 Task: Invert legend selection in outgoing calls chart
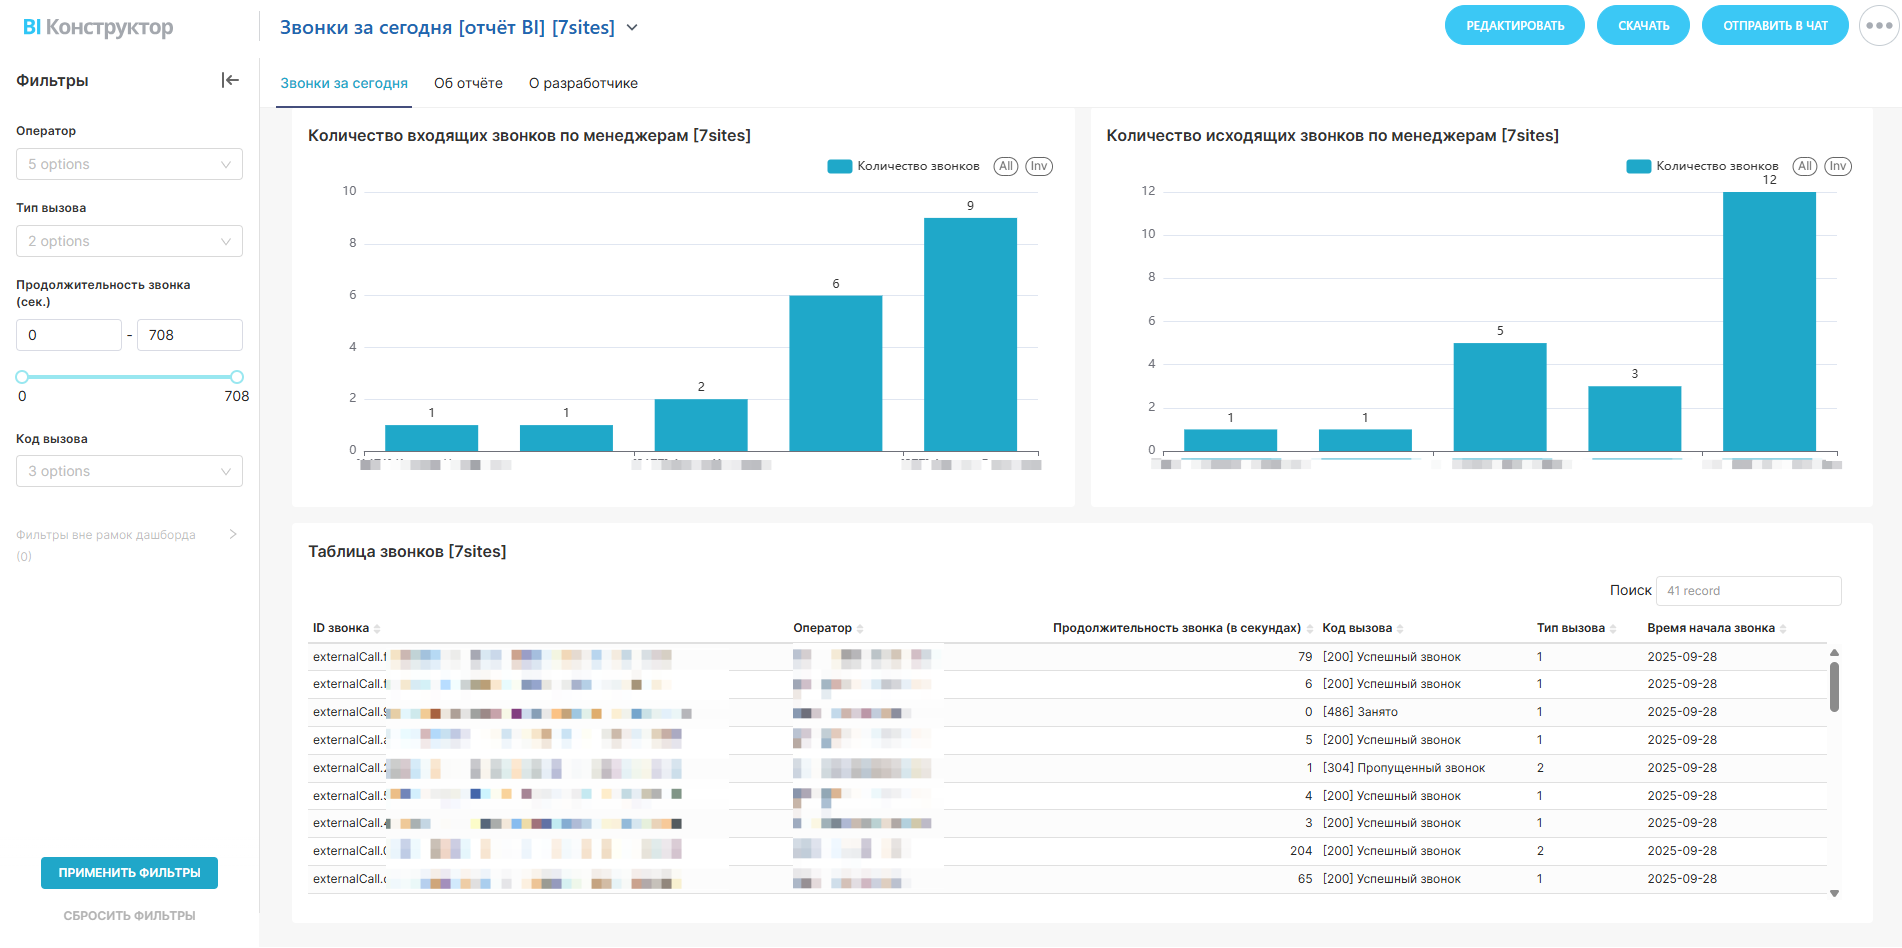[1838, 166]
